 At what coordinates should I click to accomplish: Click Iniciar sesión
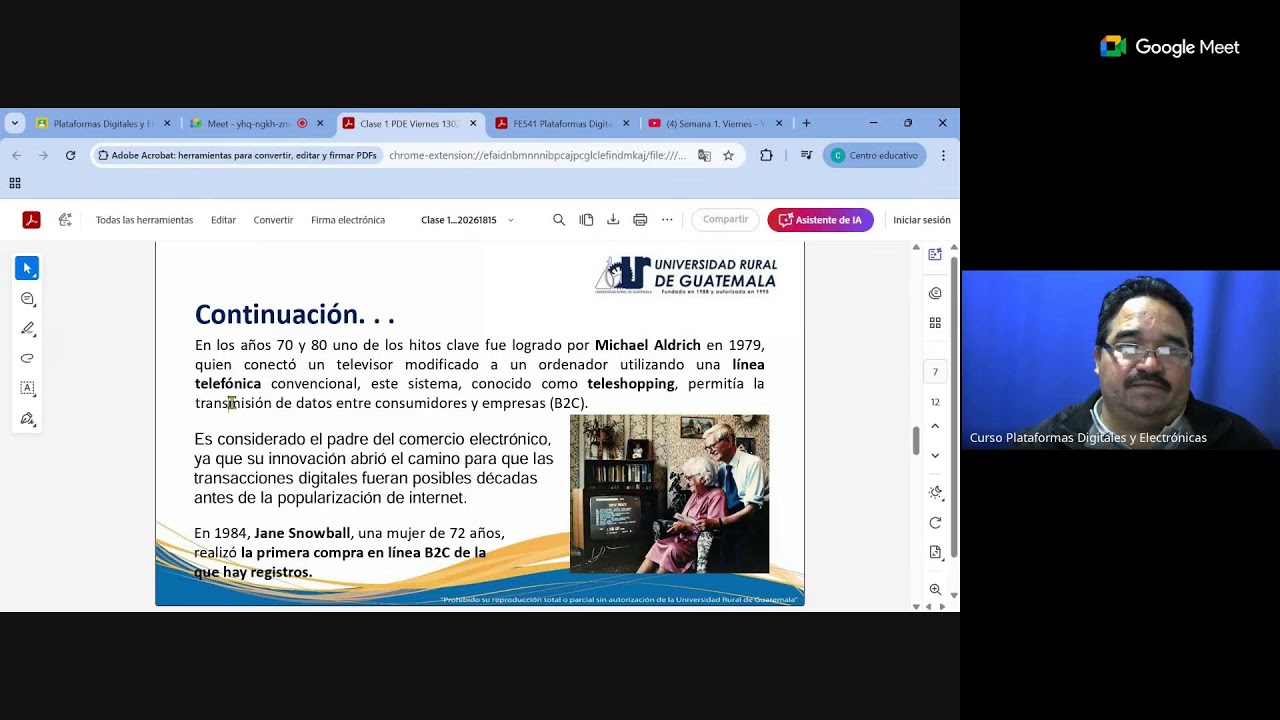tap(921, 220)
